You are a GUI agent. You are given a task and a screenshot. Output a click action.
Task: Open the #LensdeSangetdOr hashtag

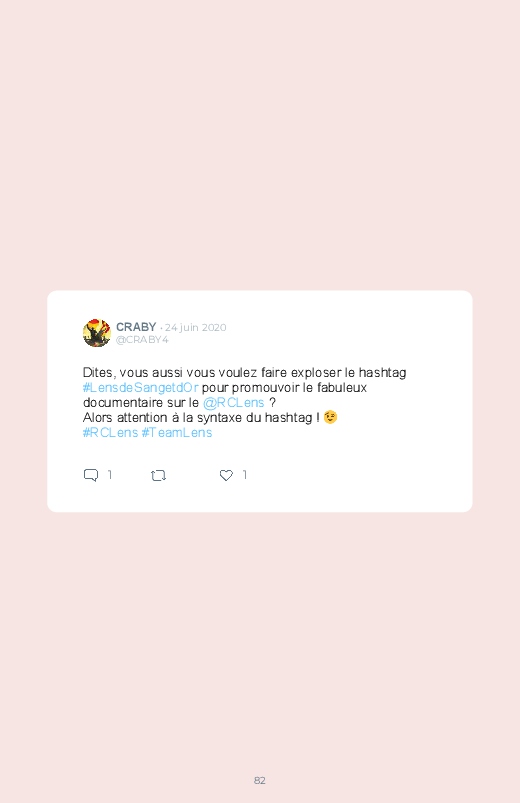140,388
